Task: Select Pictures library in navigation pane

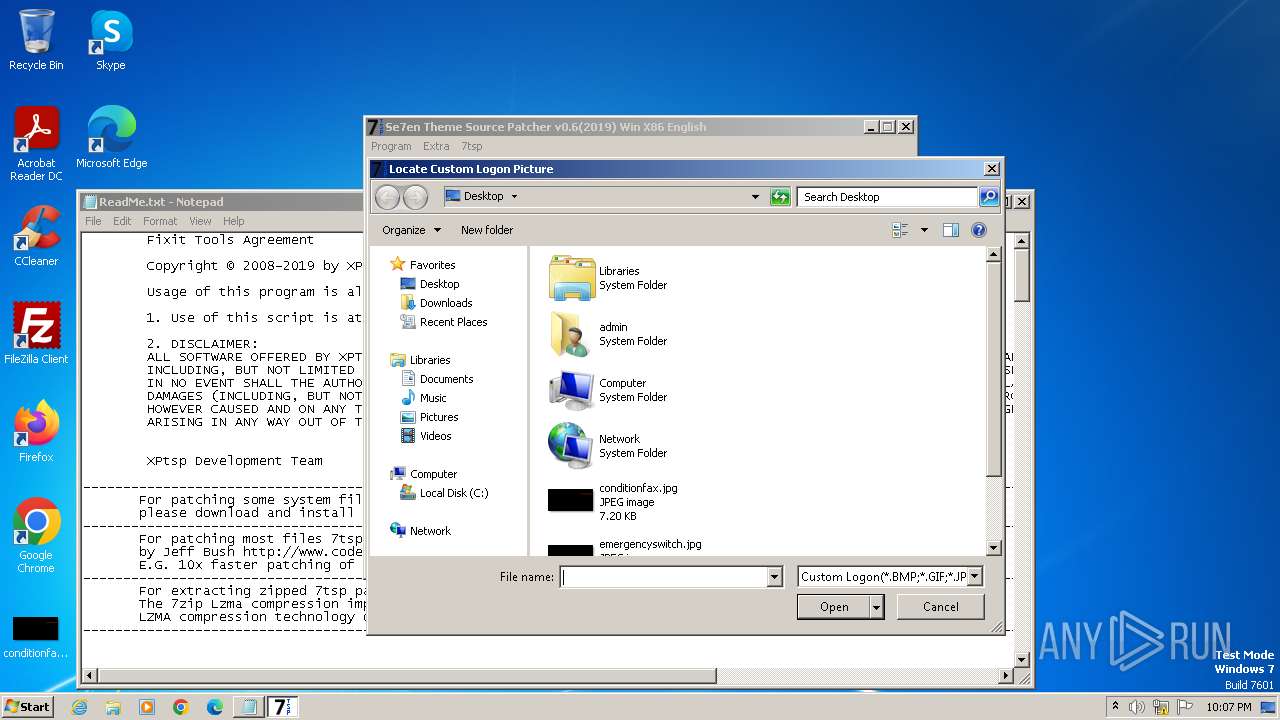Action: coord(439,417)
